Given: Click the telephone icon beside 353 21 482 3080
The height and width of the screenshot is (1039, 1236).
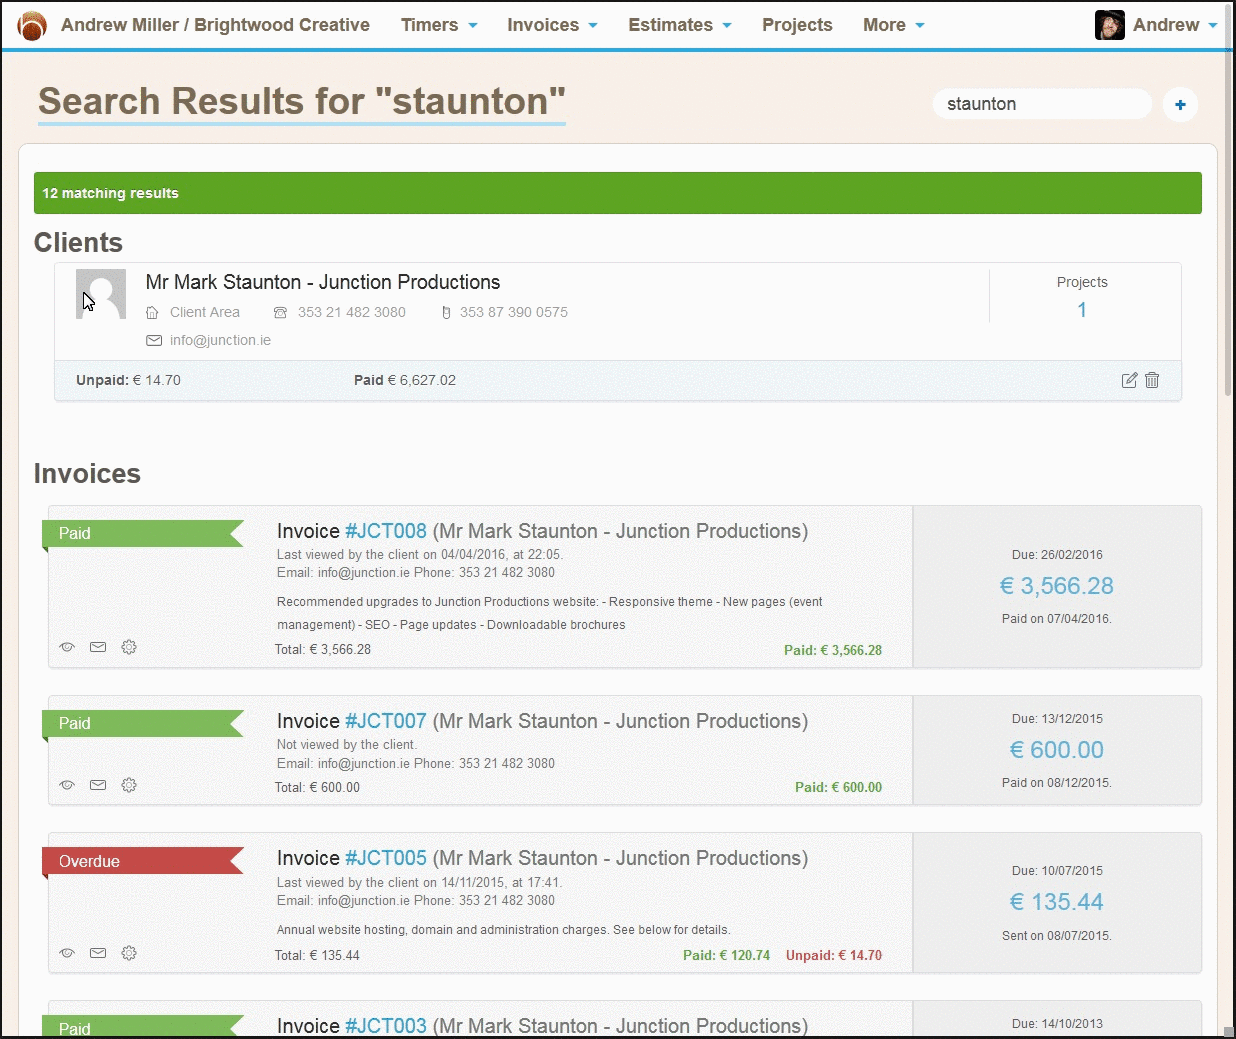Looking at the screenshot, I should 280,313.
